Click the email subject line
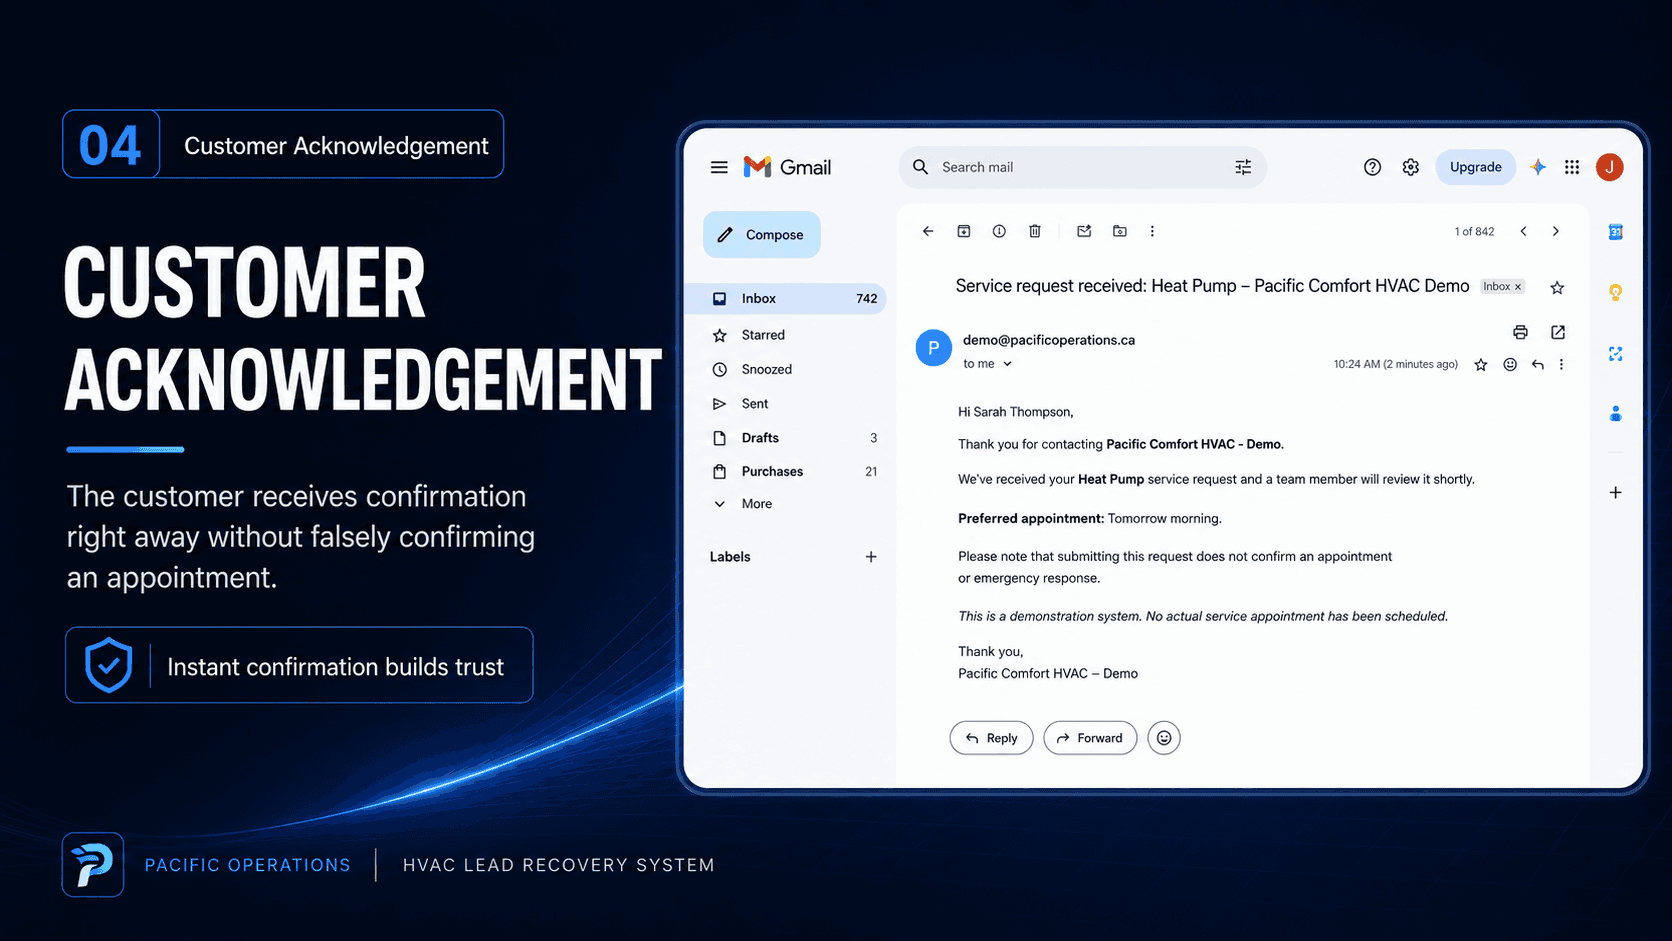The image size is (1672, 941). click(1212, 286)
